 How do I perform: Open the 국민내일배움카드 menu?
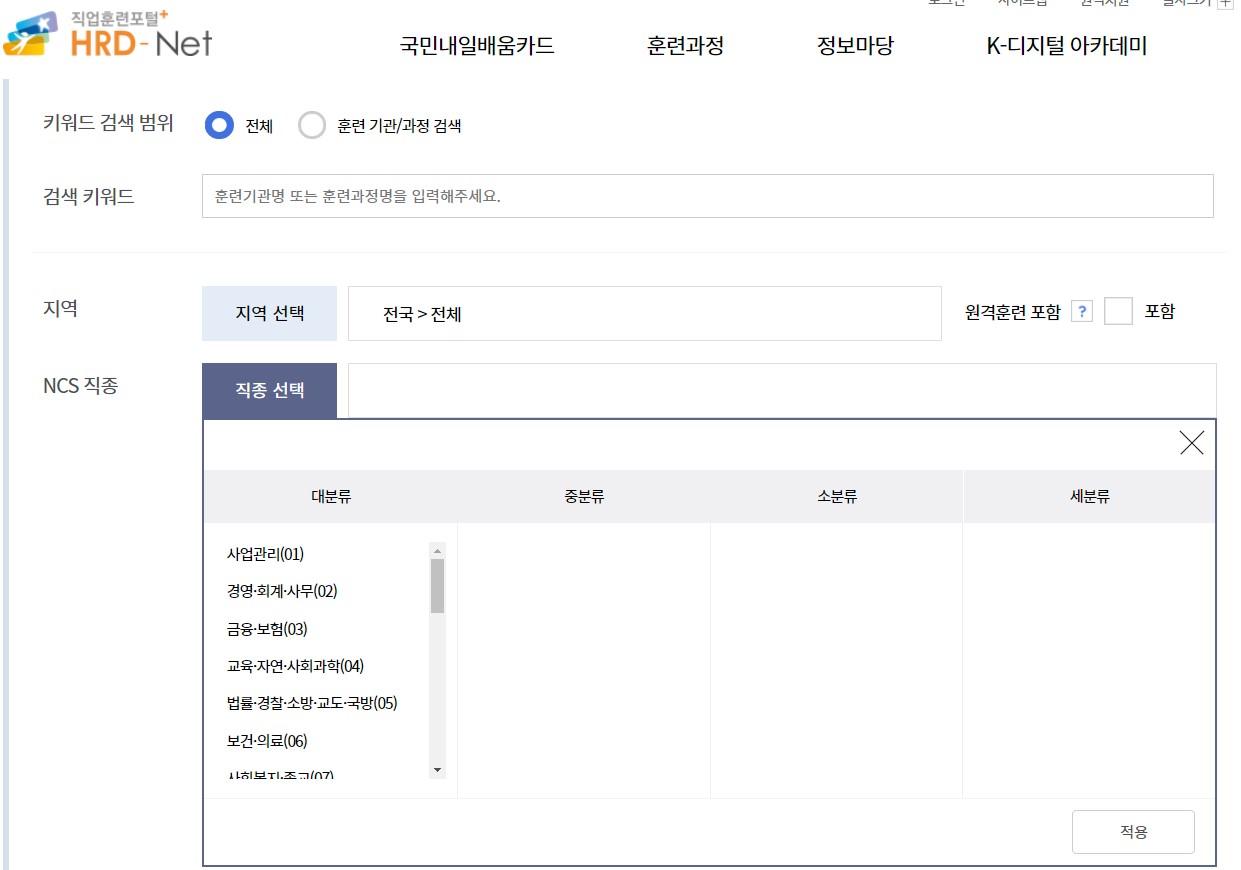click(x=477, y=46)
